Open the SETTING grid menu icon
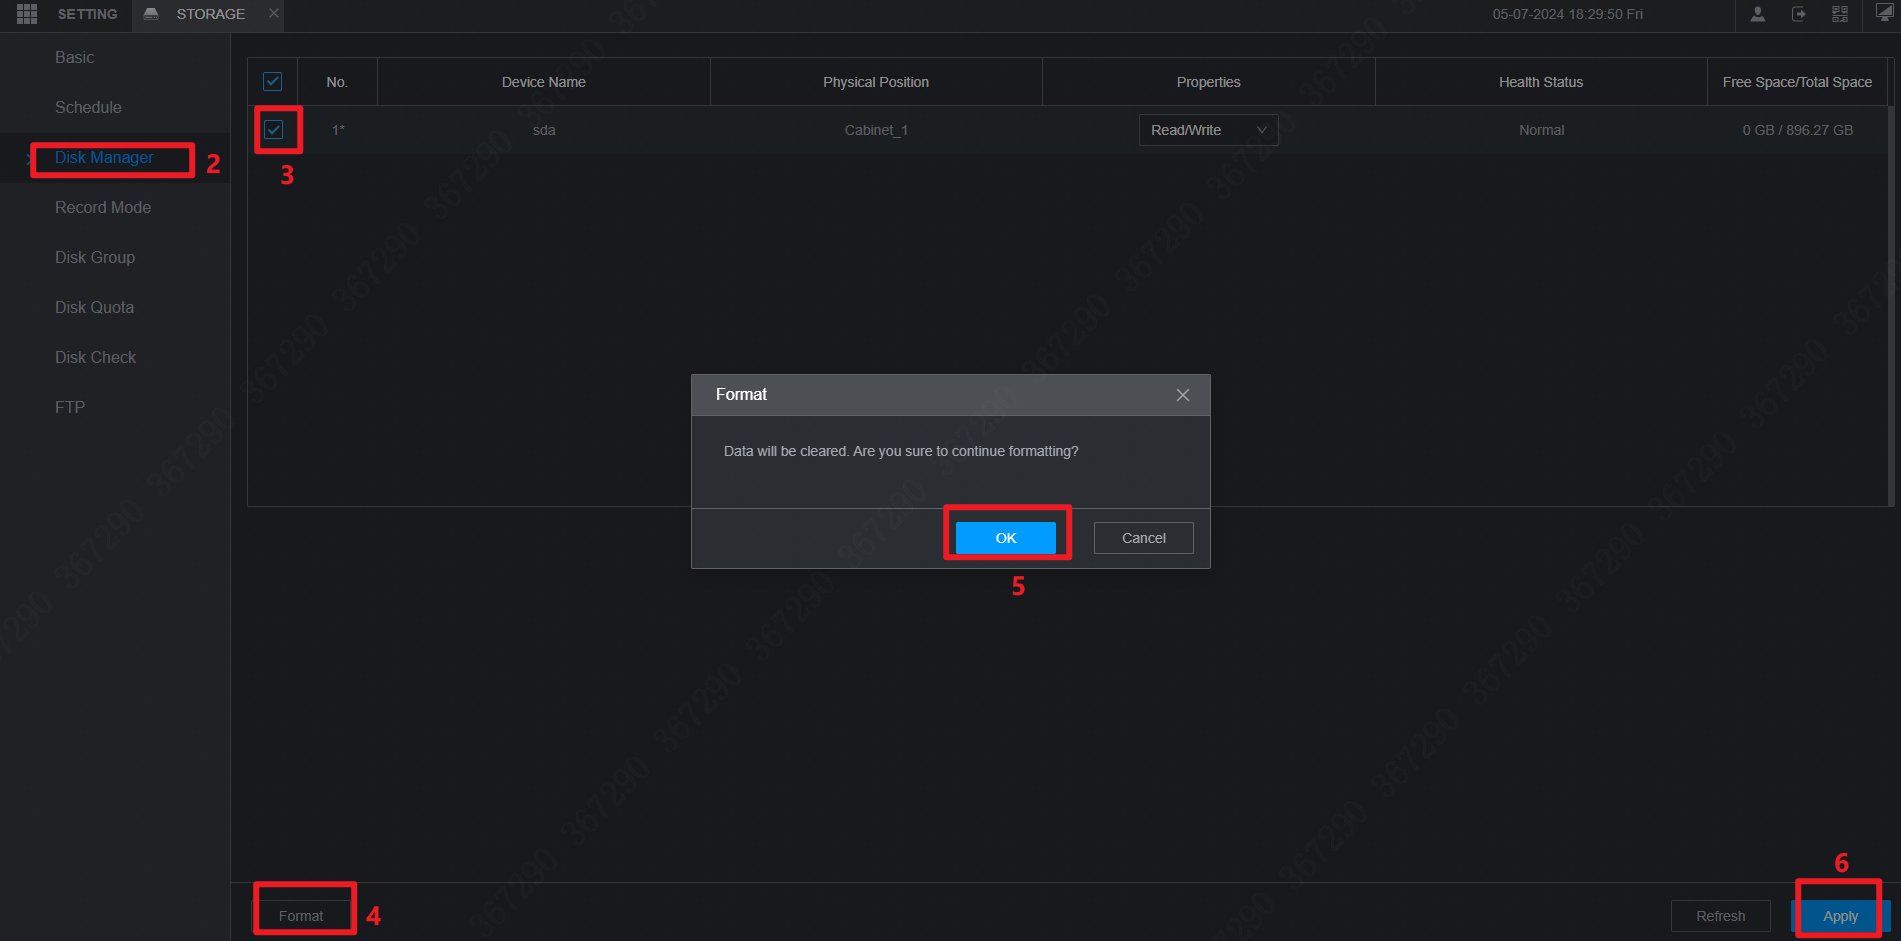Screen dimensions: 1901x941 click(x=27, y=14)
